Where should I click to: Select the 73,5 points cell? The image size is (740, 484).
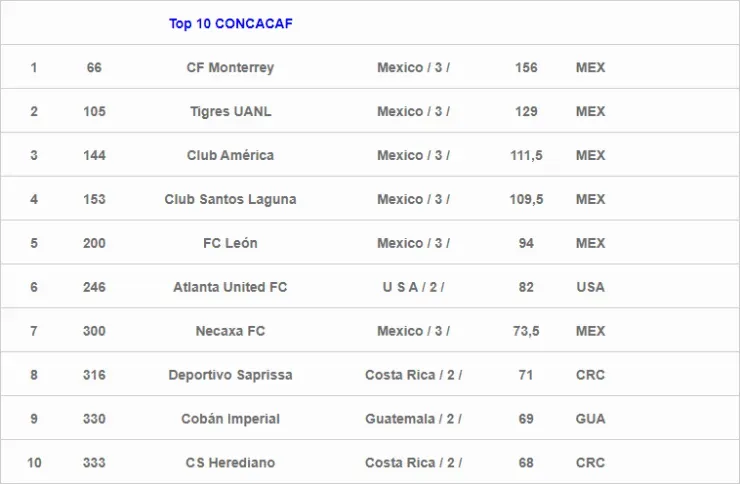(x=525, y=331)
